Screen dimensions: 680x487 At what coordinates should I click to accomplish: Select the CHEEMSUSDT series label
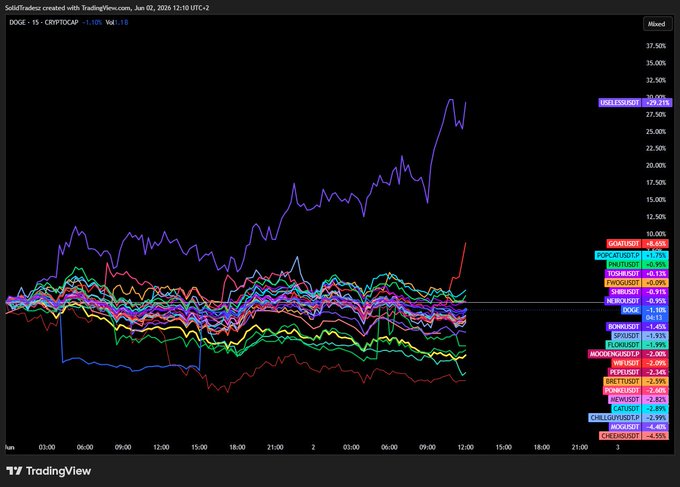pos(621,436)
